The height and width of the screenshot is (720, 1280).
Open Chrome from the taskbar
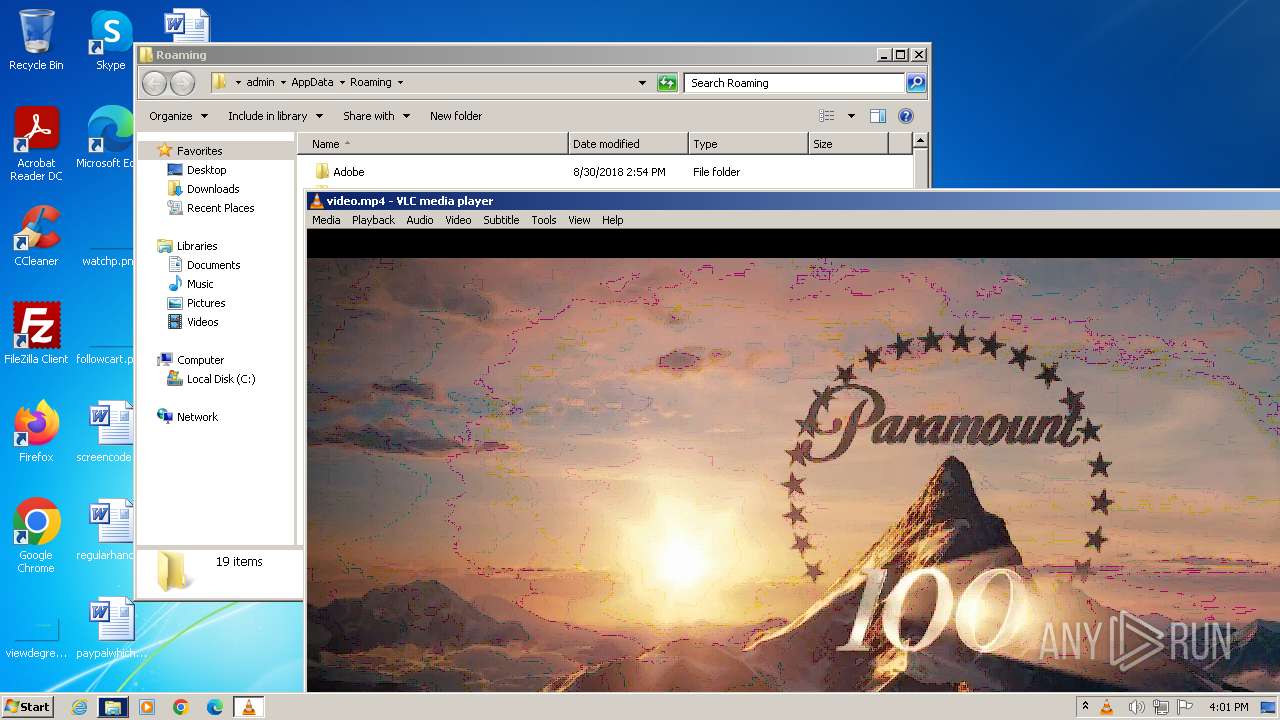pos(181,707)
